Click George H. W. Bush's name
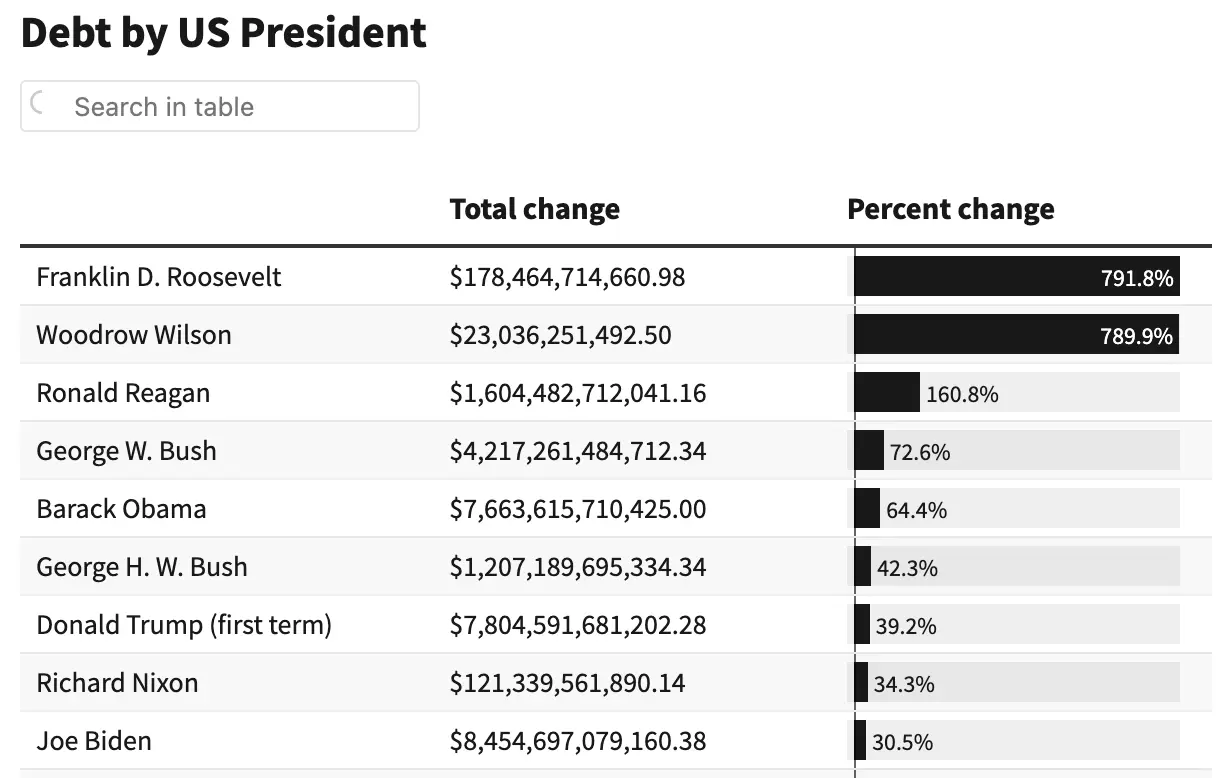 click(x=141, y=567)
